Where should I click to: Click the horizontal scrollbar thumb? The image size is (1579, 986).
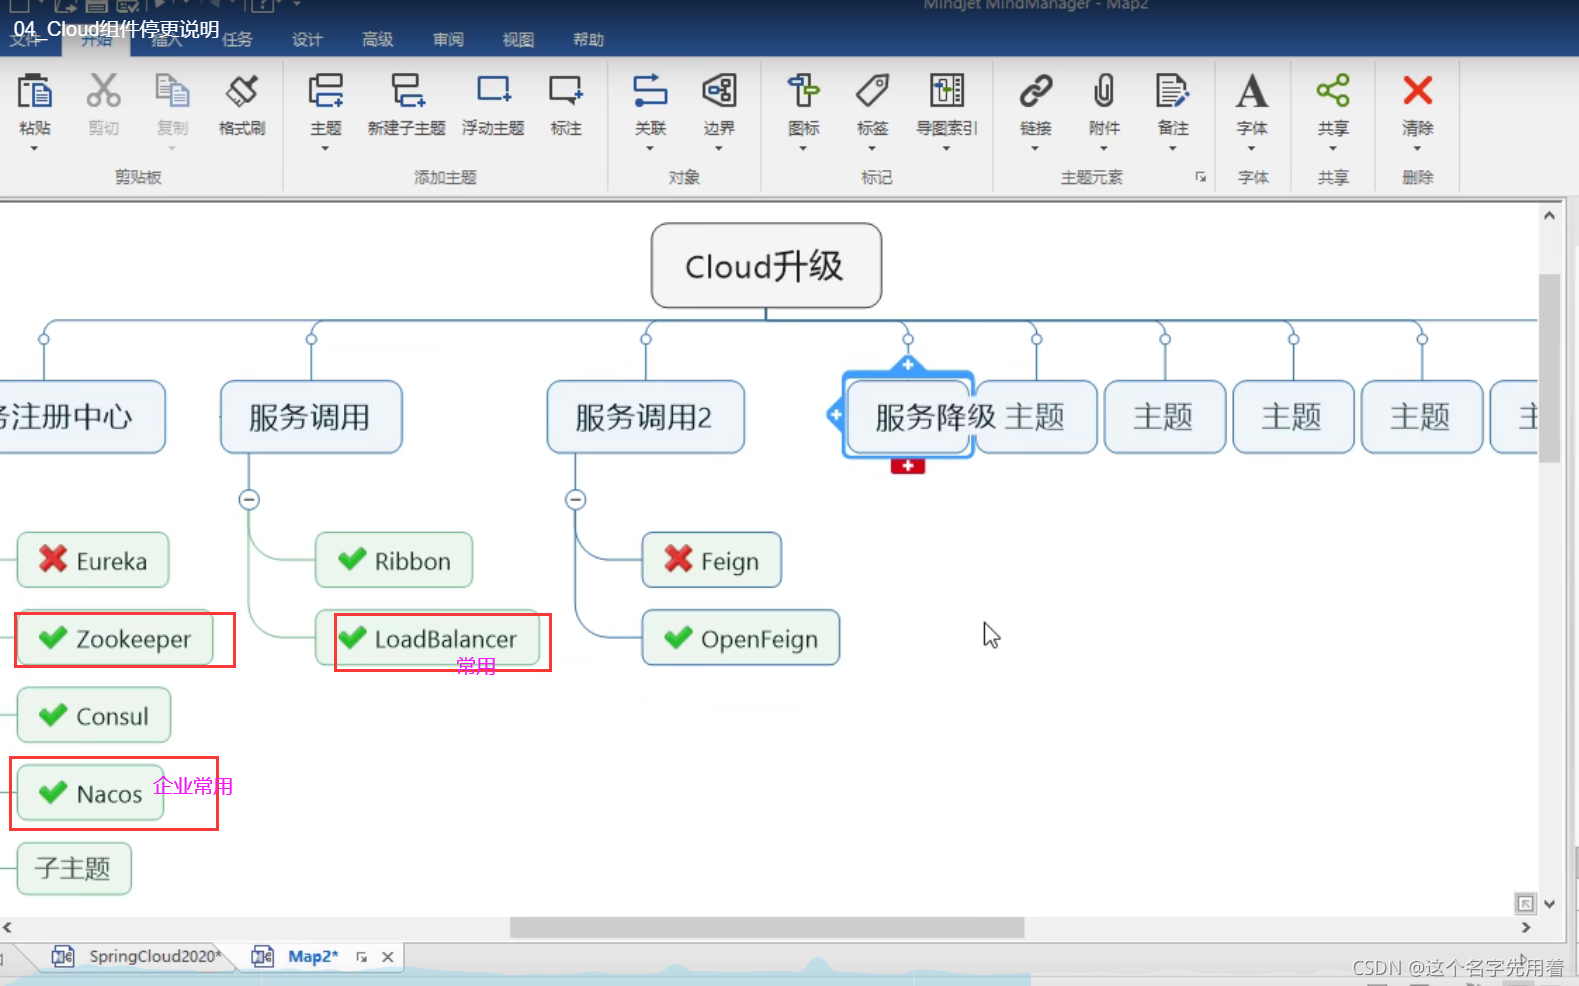[767, 928]
